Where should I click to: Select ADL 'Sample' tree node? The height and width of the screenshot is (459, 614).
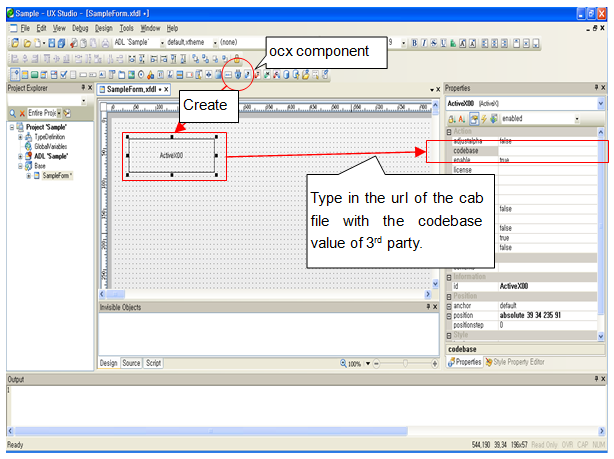51,156
